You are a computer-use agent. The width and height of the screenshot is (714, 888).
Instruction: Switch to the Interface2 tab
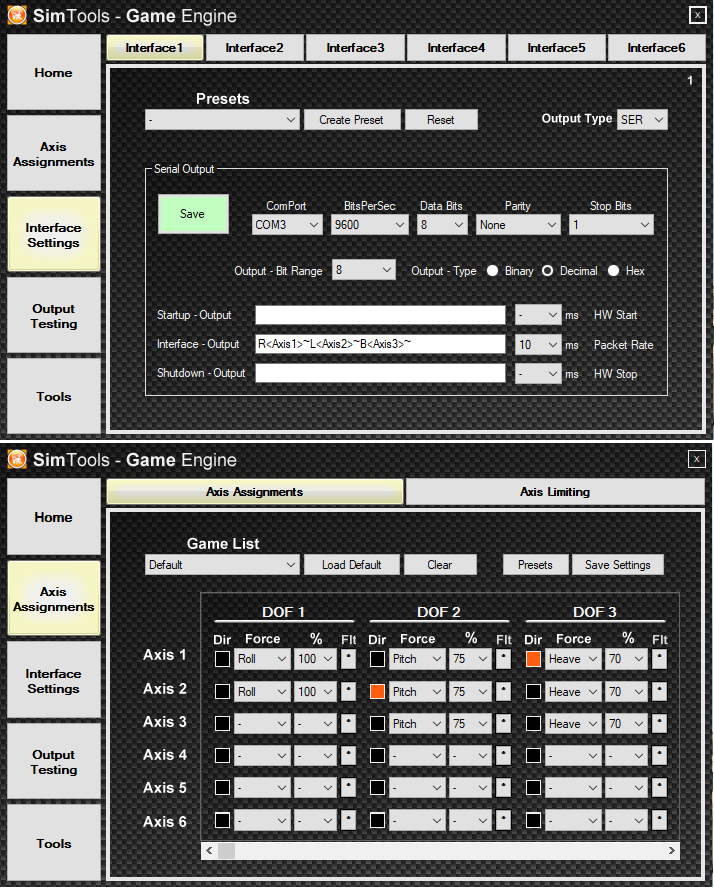[x=255, y=48]
